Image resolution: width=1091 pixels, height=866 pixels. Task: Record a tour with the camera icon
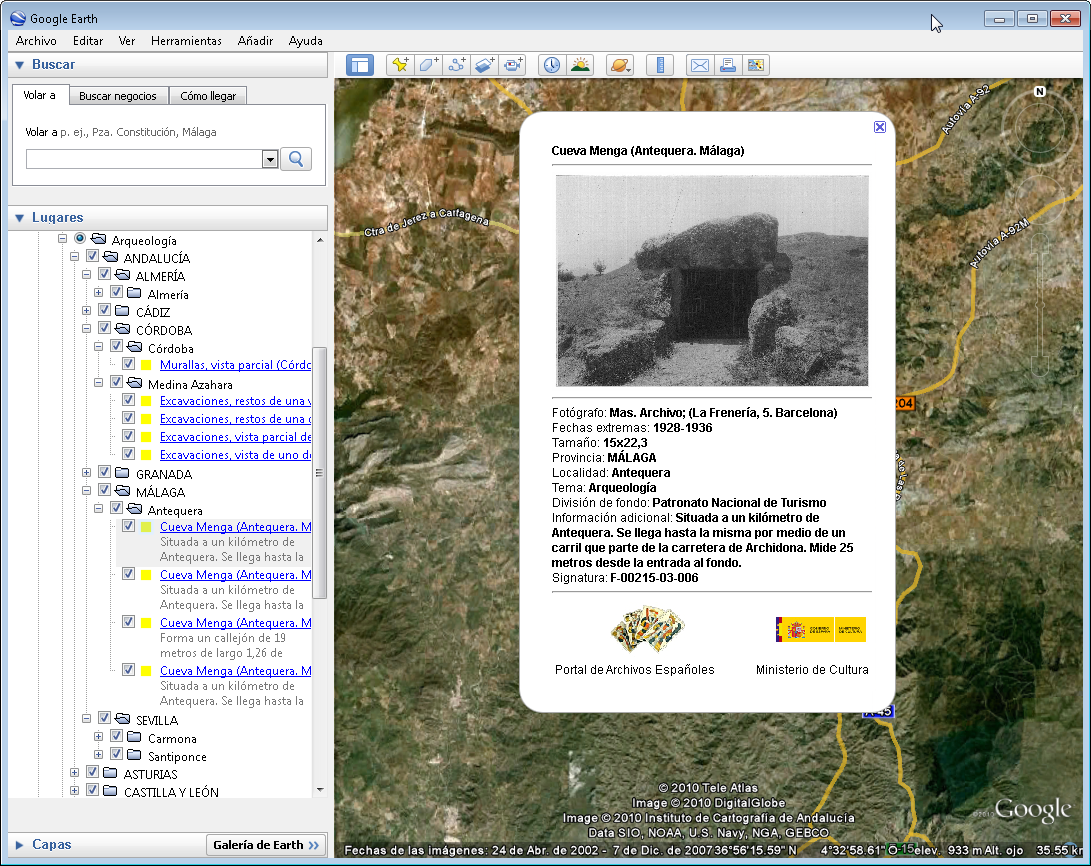pyautogui.click(x=513, y=65)
